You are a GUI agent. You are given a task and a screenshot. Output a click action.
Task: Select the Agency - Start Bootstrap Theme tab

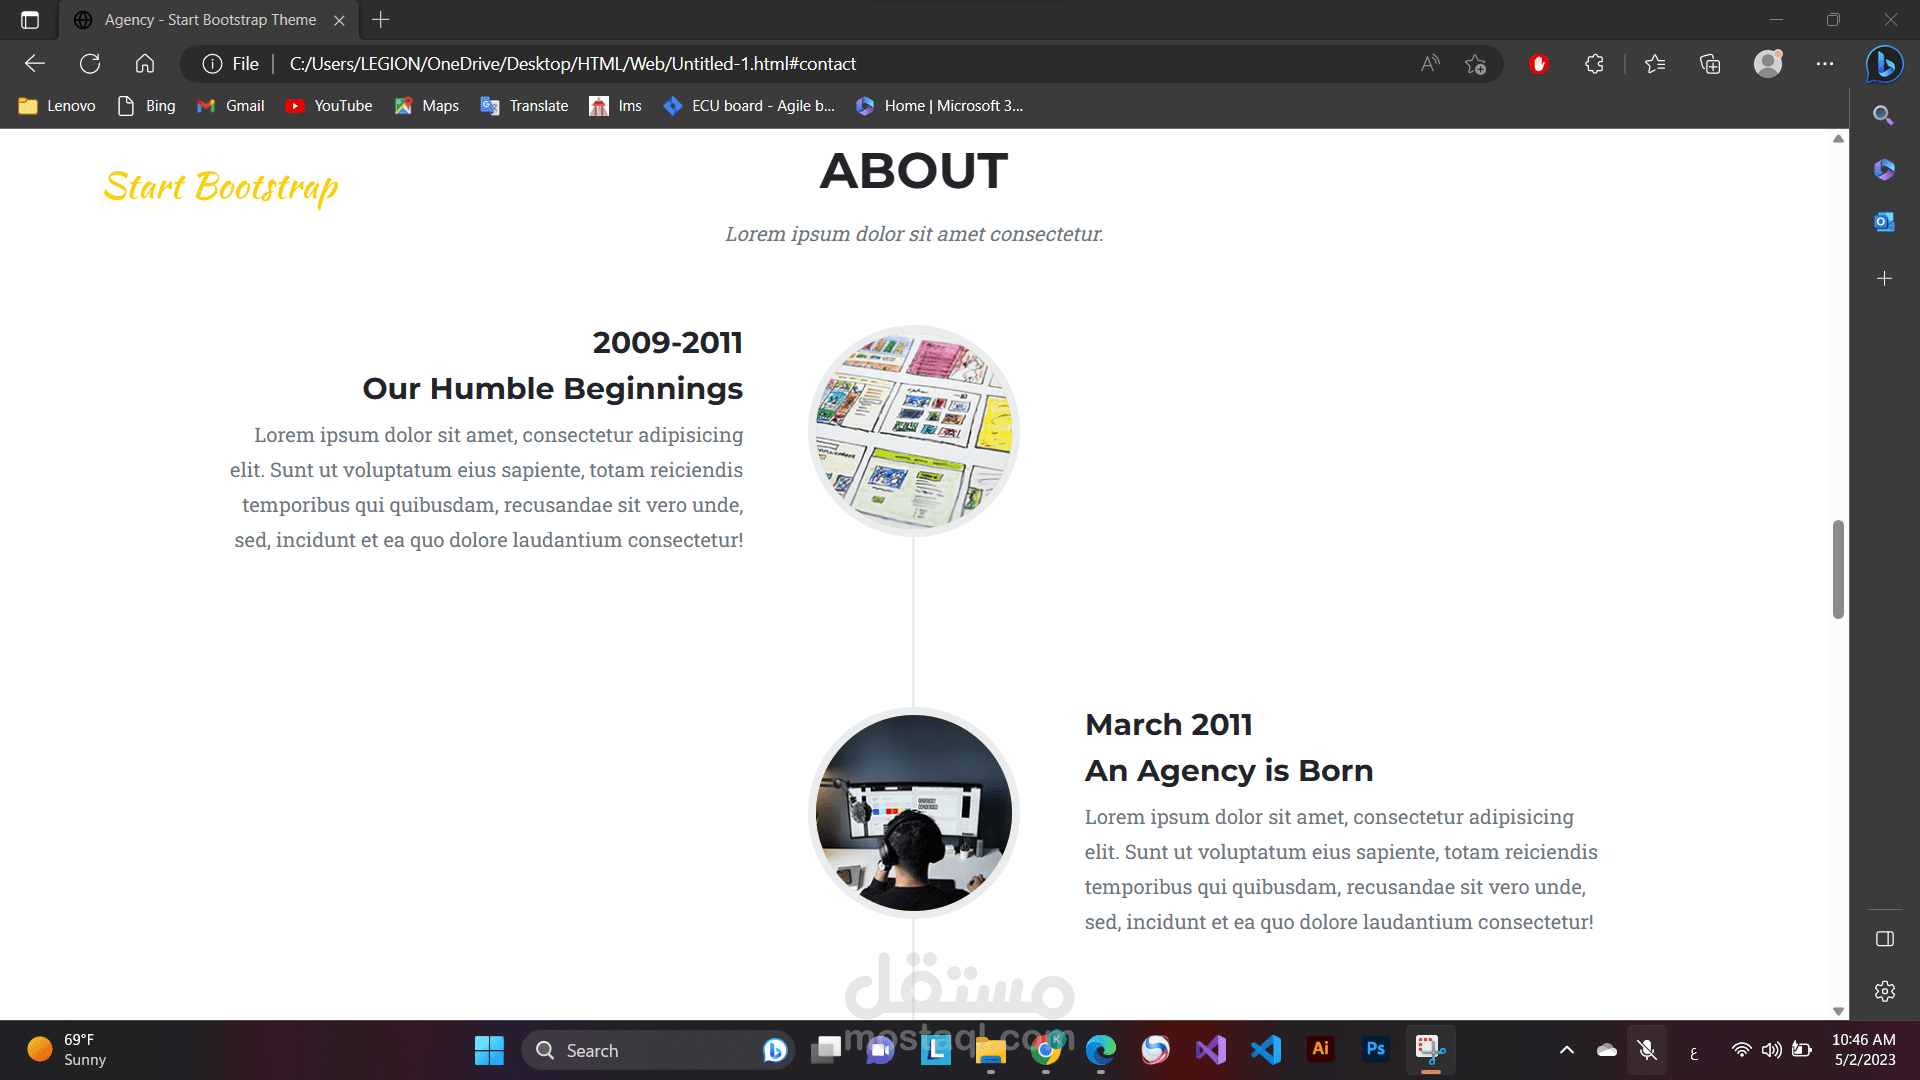coord(210,20)
